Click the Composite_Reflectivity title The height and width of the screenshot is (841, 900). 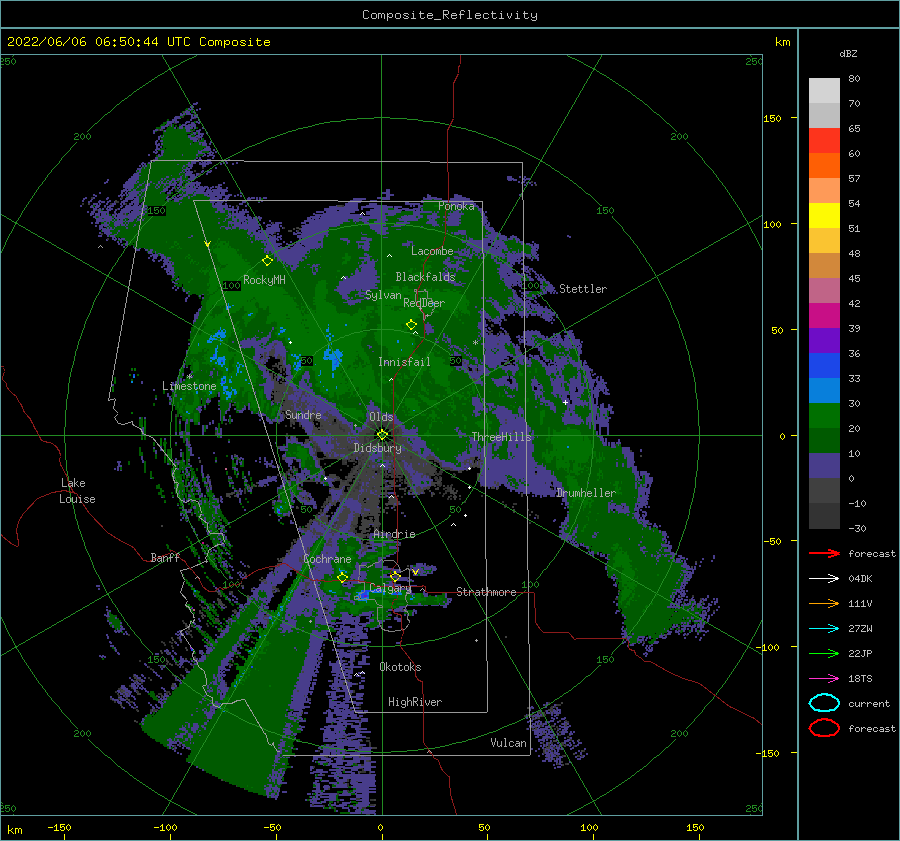(x=450, y=15)
